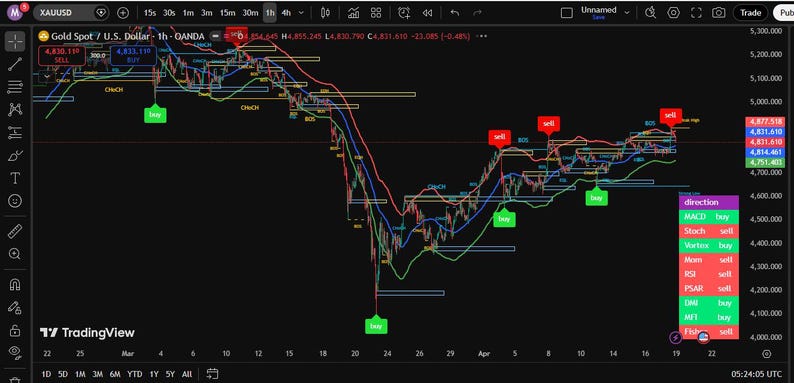Start bar replay mode

tap(428, 13)
